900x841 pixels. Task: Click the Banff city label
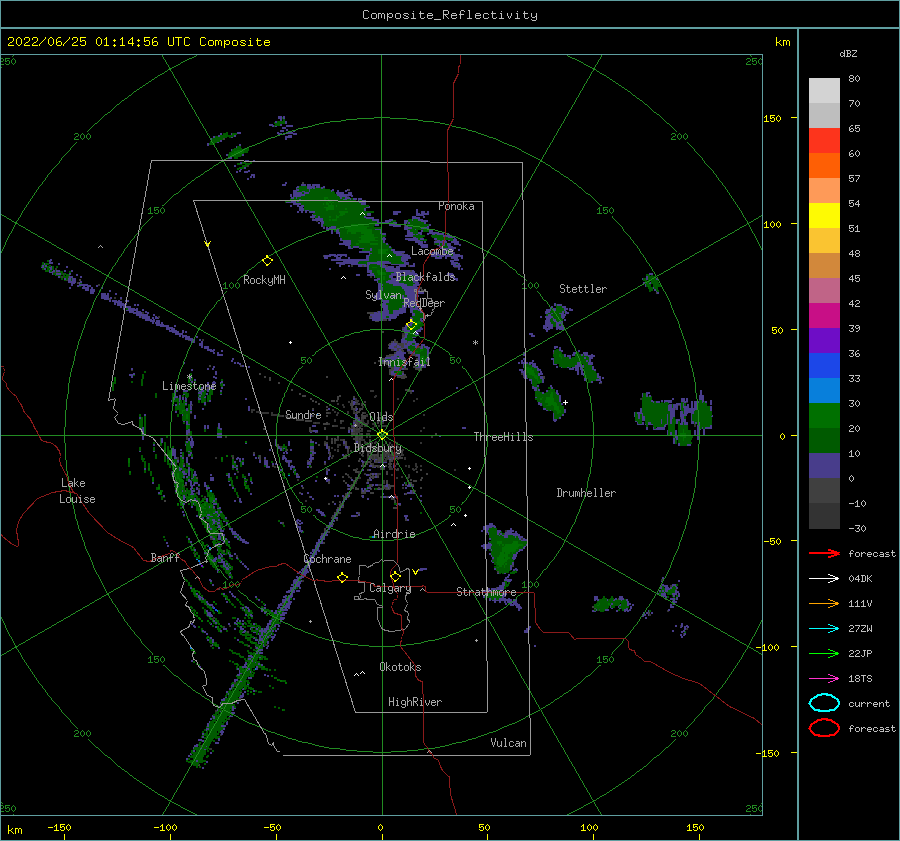(165, 557)
